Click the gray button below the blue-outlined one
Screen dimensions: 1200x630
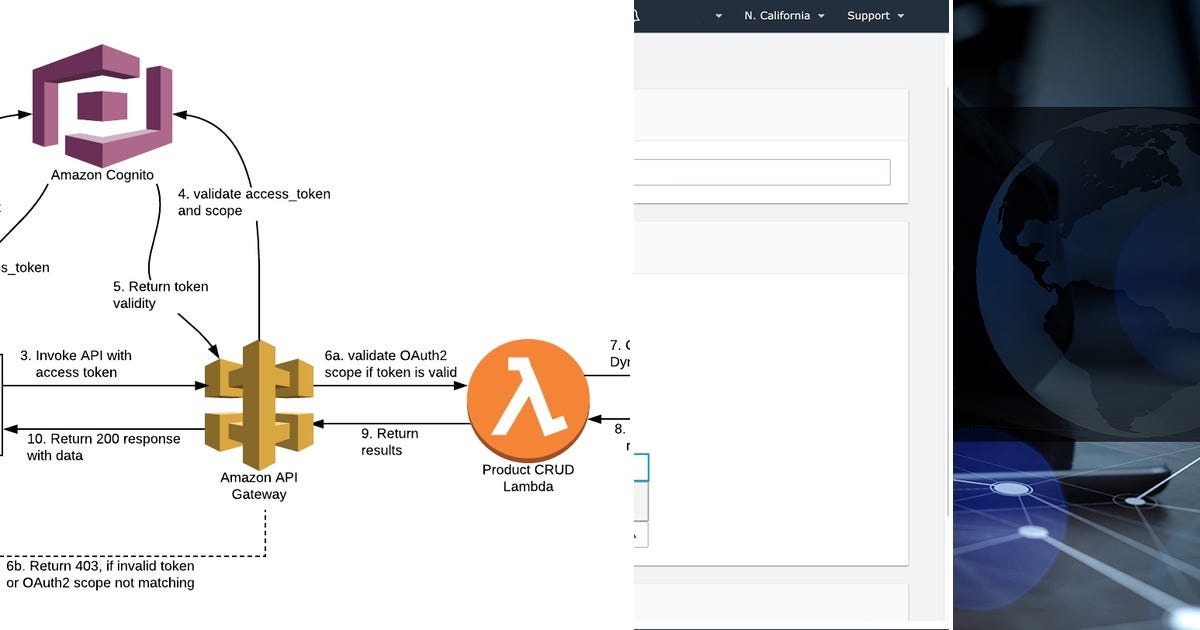[641, 502]
